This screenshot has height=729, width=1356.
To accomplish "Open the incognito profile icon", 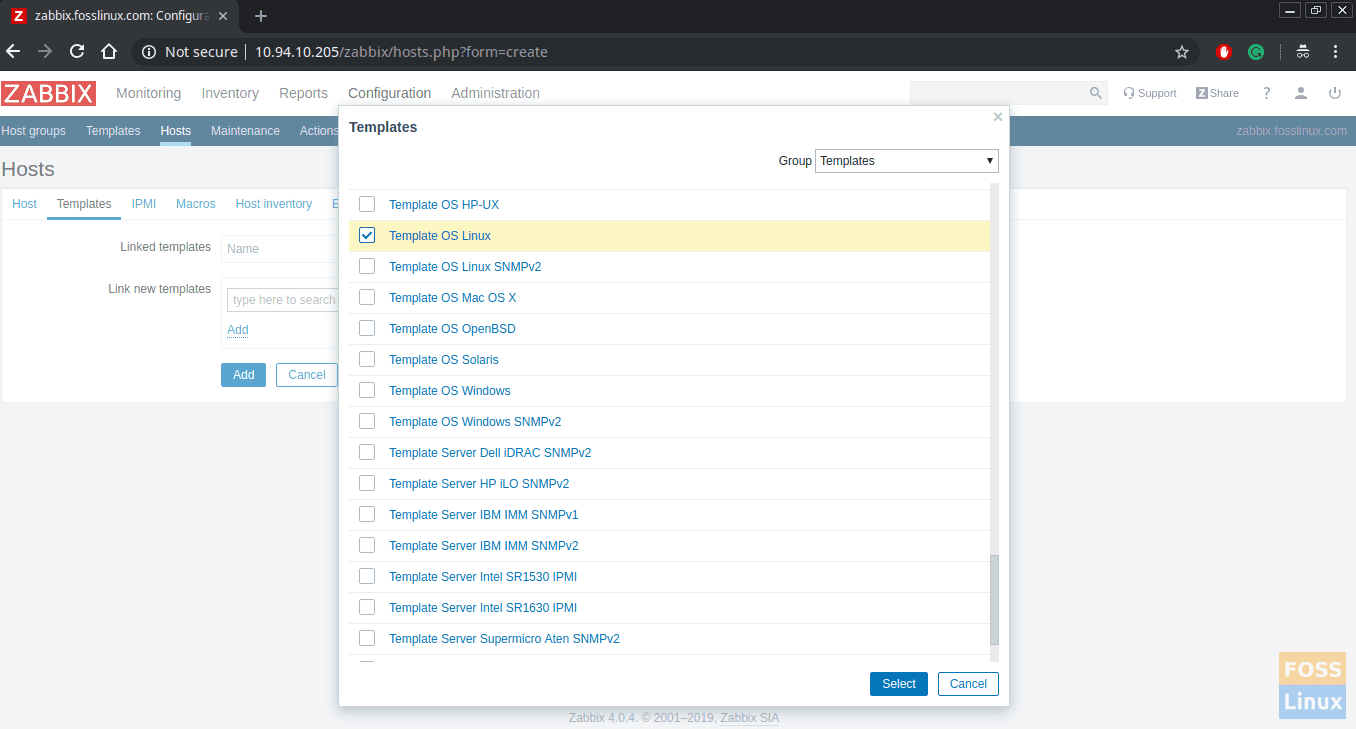I will point(1303,52).
